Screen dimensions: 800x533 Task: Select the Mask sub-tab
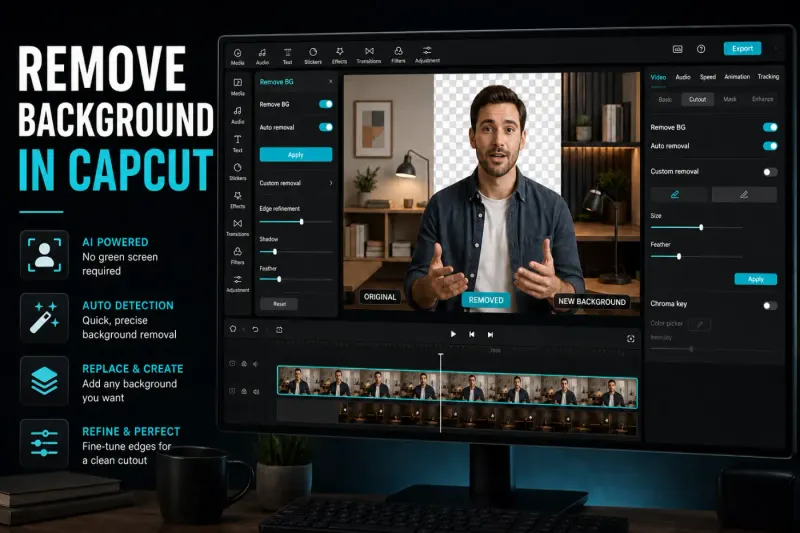[730, 99]
